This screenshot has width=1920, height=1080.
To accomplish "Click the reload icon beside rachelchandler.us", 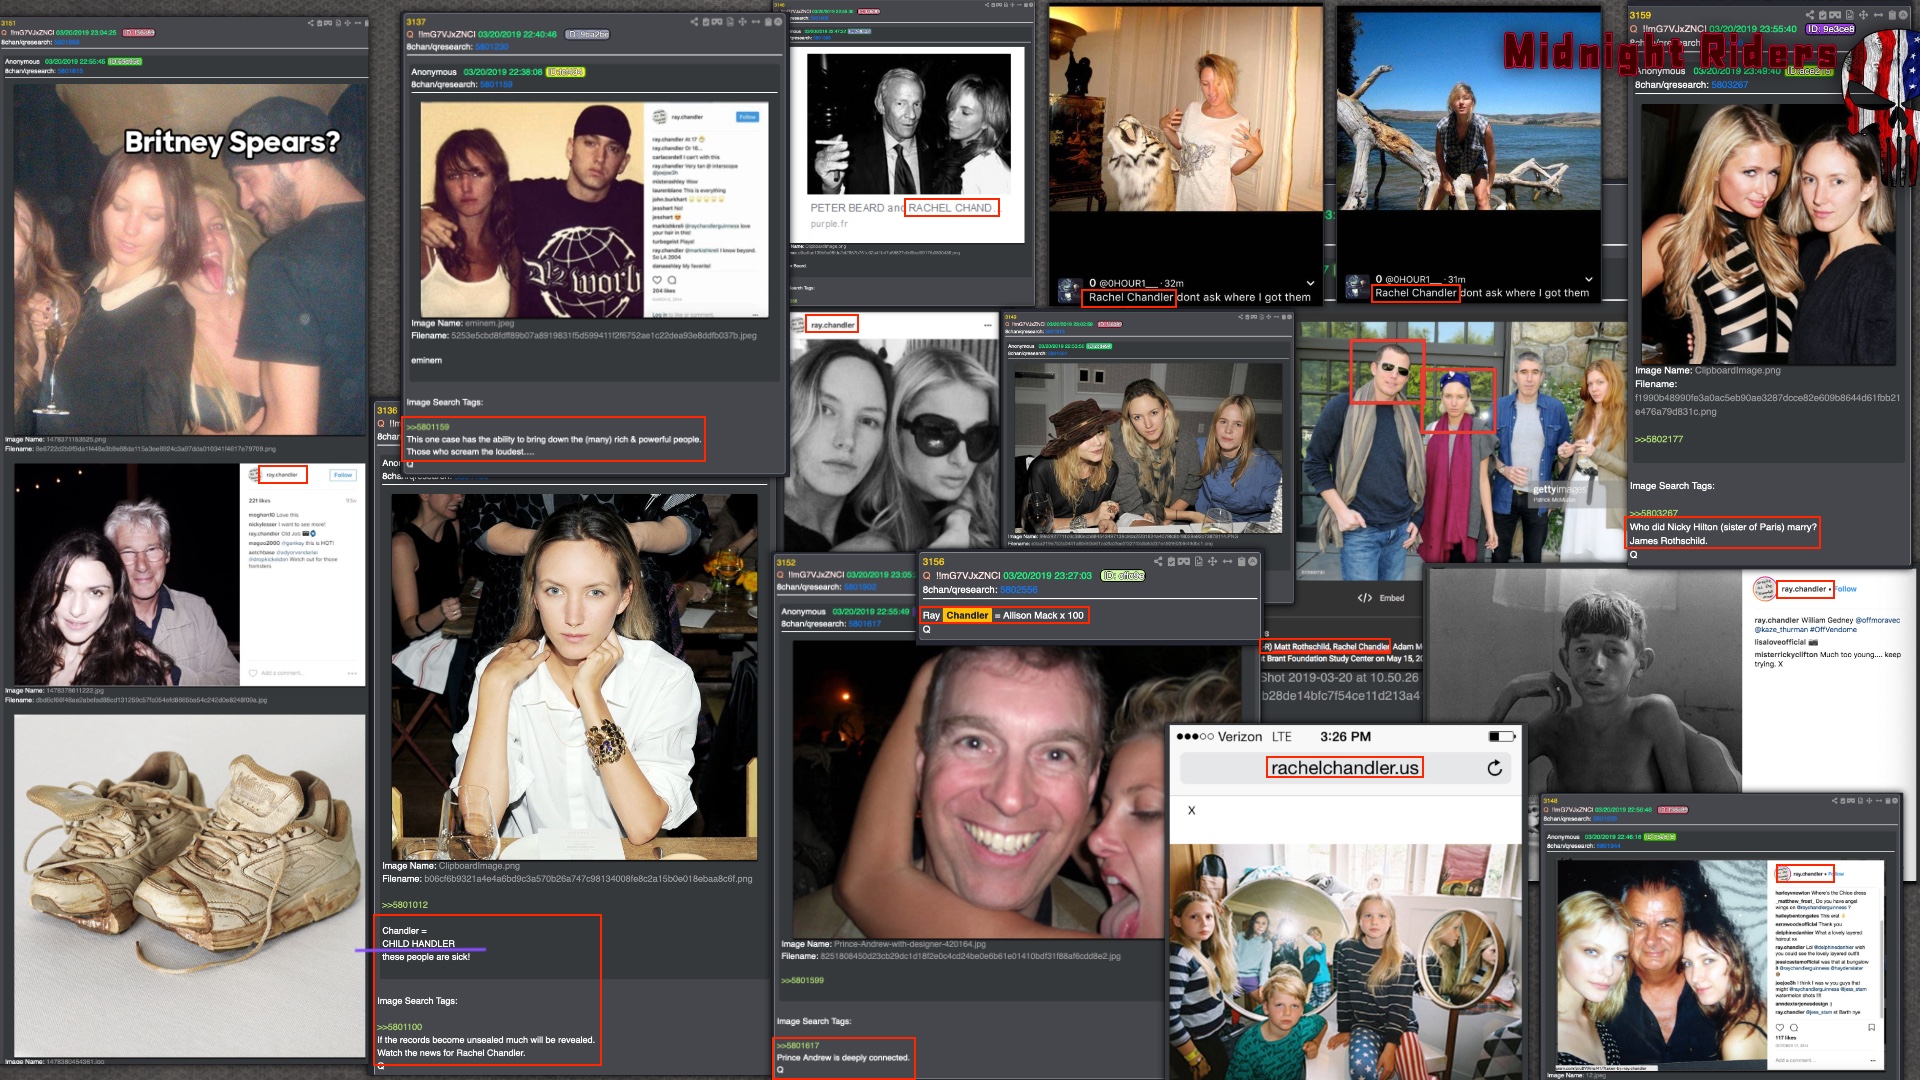I will (x=1495, y=768).
